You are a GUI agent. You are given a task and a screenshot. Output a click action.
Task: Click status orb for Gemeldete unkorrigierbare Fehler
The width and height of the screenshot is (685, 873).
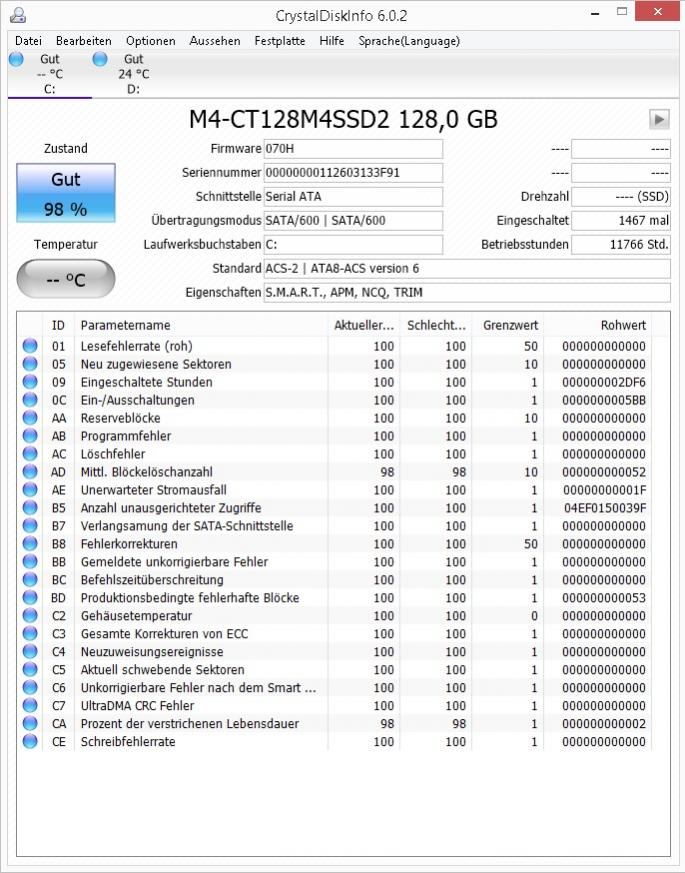tap(30, 561)
